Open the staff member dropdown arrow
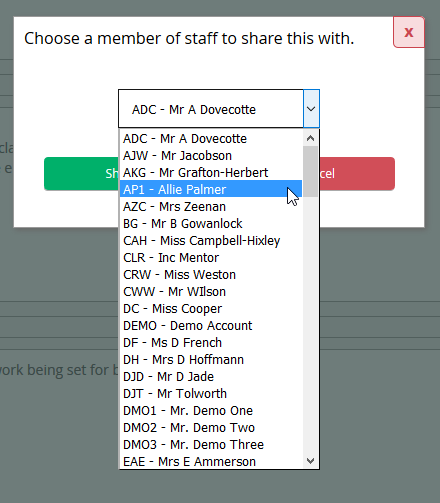440x503 pixels. [311, 109]
